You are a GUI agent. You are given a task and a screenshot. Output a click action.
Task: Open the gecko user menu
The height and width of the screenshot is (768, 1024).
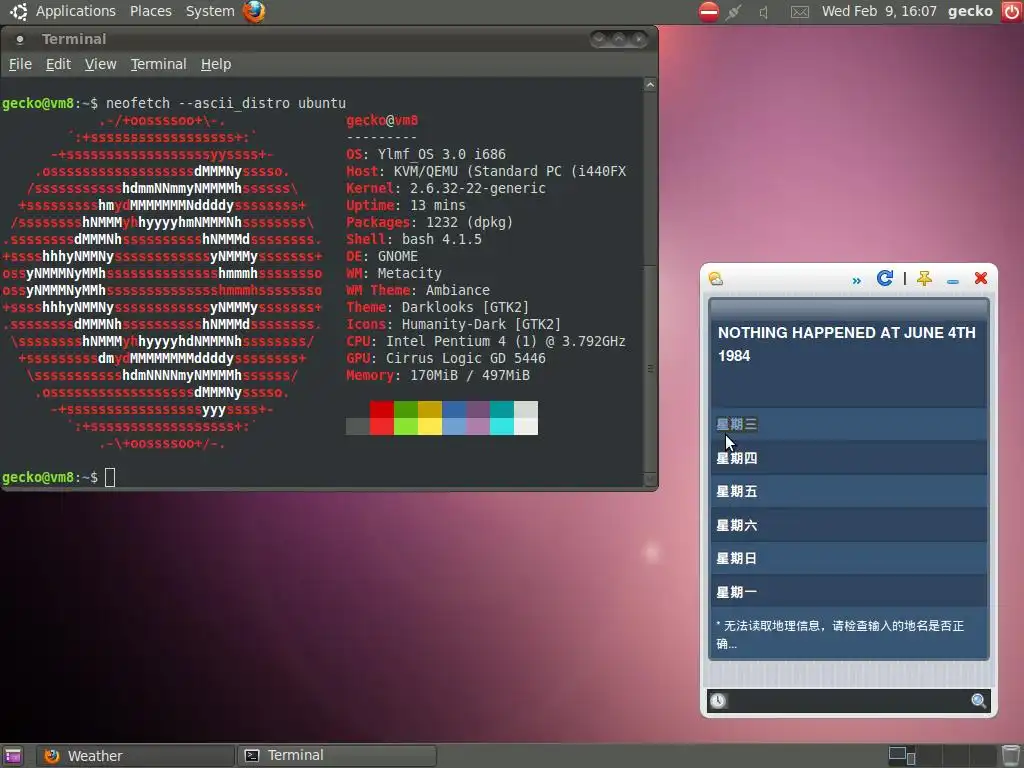point(970,11)
